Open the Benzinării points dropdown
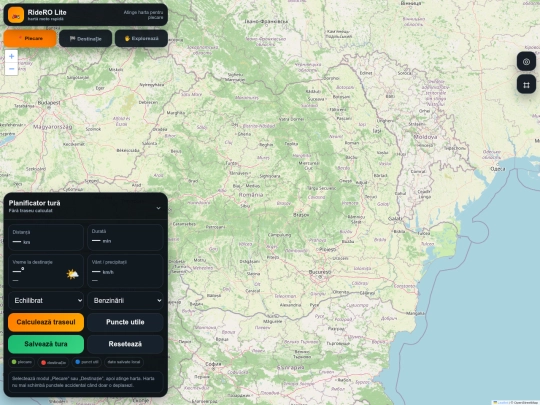The image size is (540, 405). (125, 301)
